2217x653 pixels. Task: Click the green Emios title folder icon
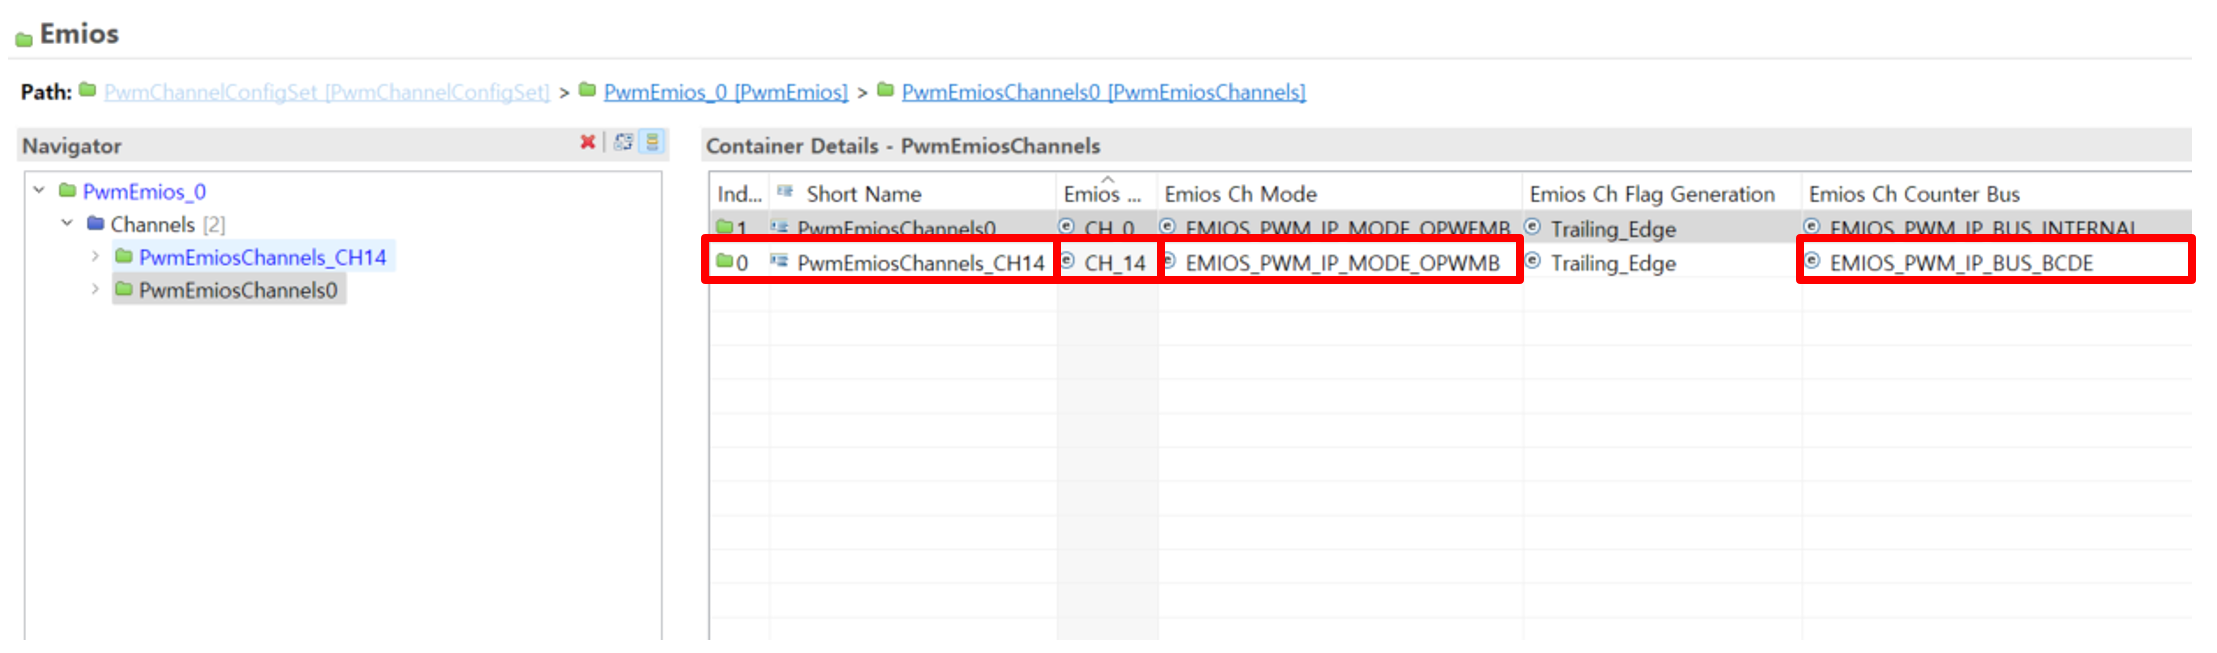[24, 38]
